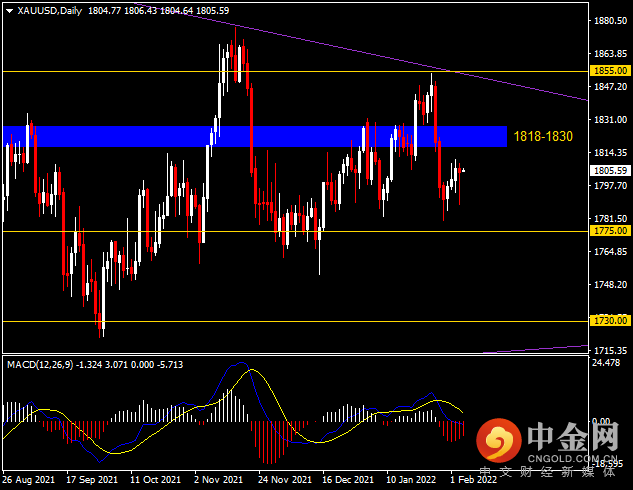Click the 24.478 MACD scale value
633x490 pixels.
(x=606, y=362)
